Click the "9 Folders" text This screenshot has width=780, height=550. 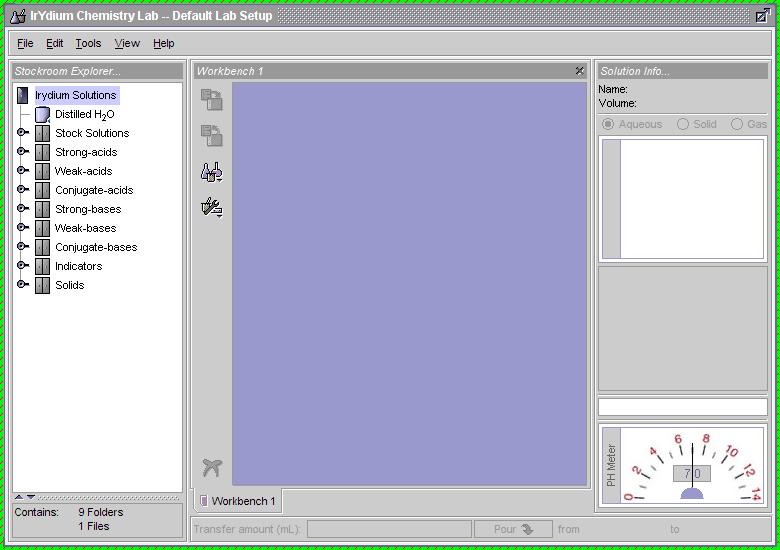(100, 512)
